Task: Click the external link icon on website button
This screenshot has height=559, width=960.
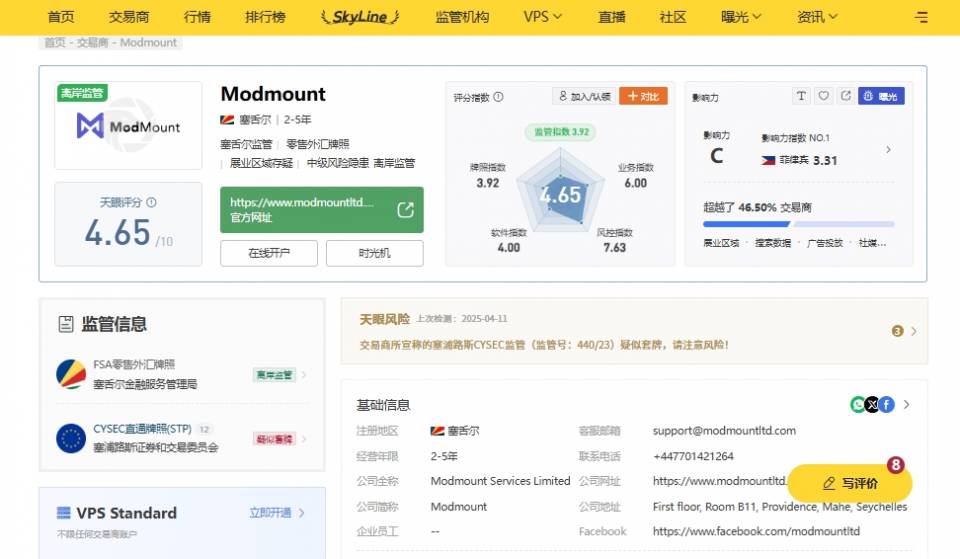Action: pyautogui.click(x=405, y=209)
